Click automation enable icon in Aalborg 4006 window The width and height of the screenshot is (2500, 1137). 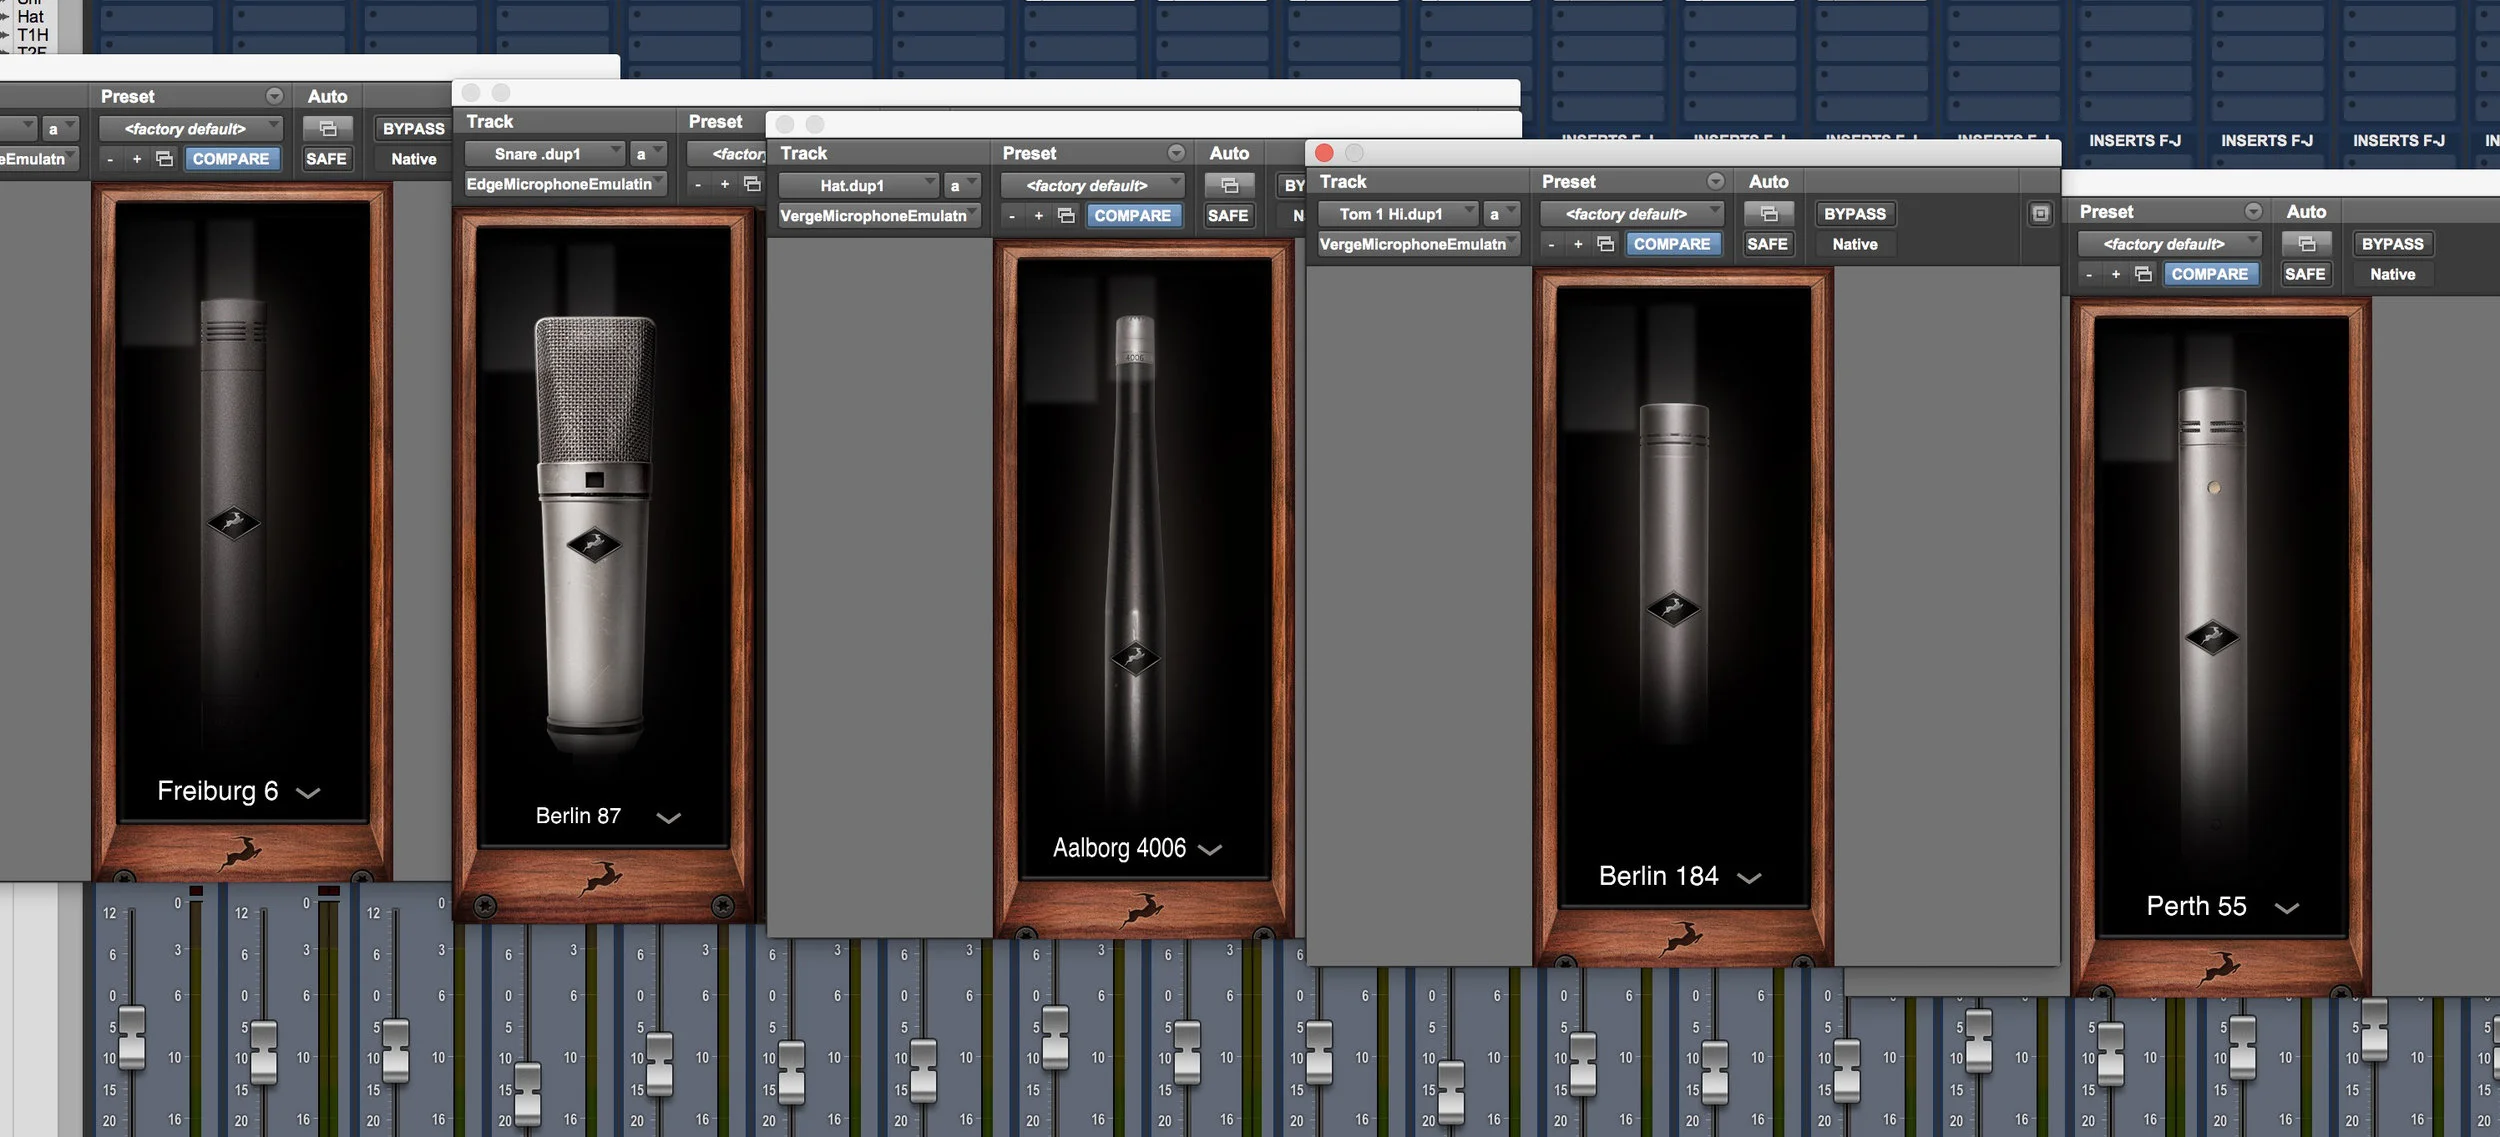(x=1229, y=185)
